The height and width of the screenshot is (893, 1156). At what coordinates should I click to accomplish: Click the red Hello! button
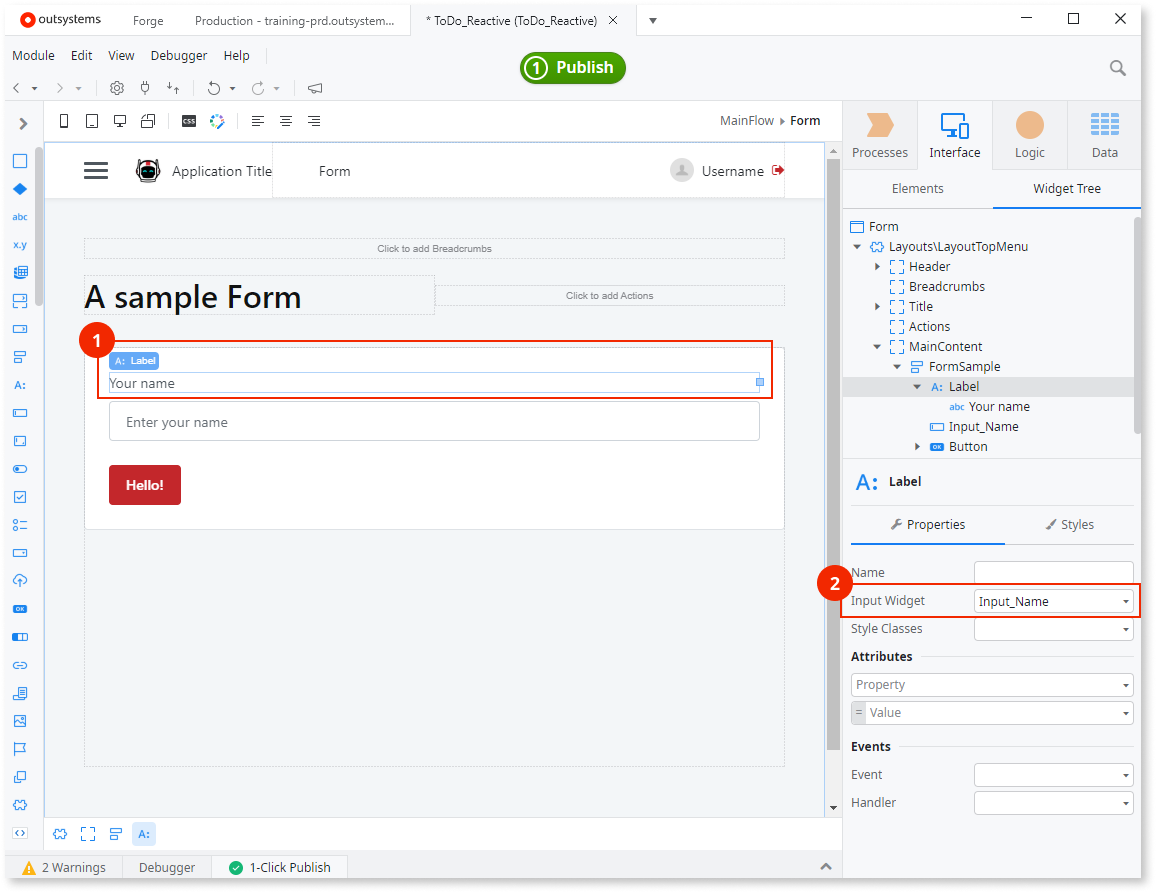click(145, 485)
